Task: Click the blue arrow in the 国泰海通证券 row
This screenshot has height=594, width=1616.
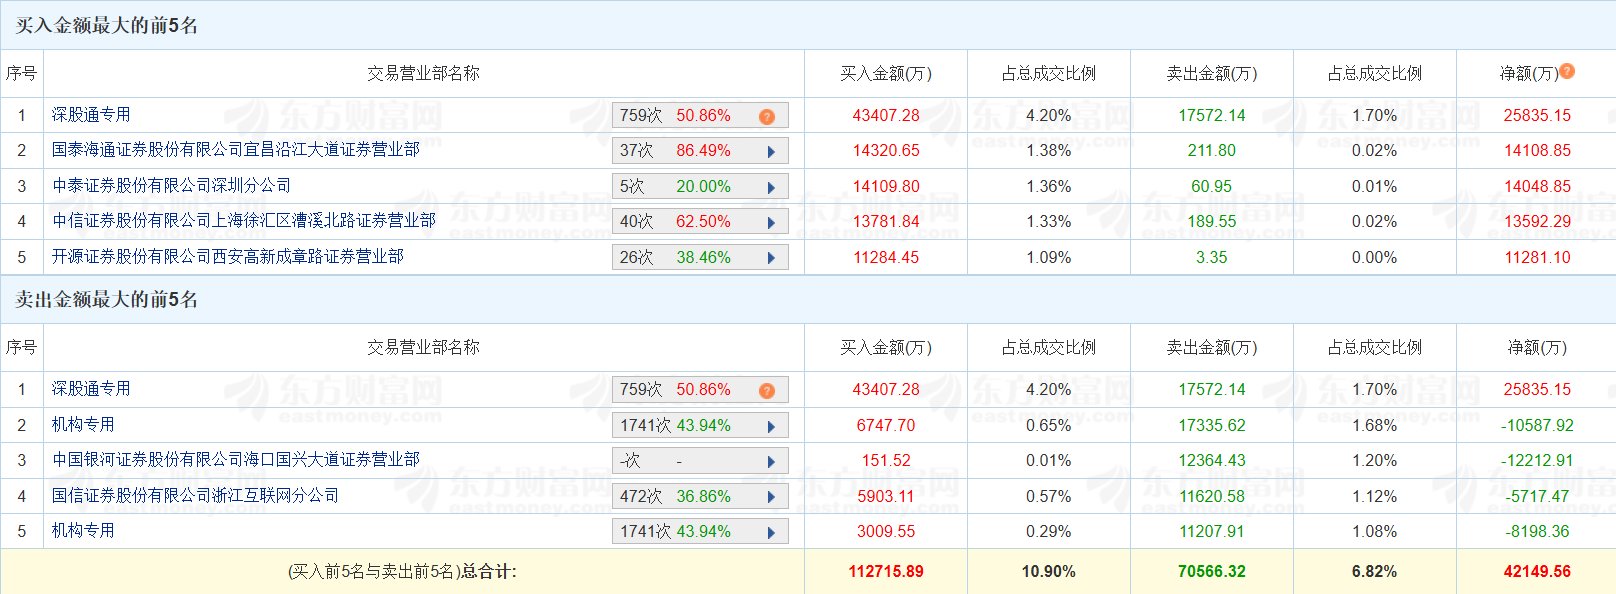Action: click(x=771, y=152)
